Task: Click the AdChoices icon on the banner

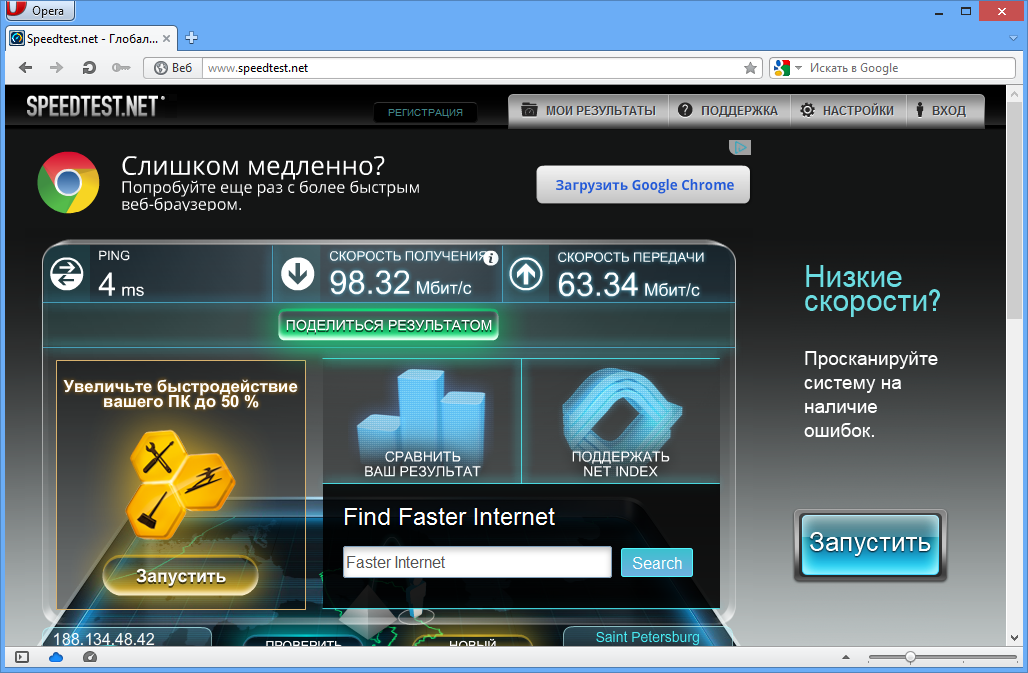Action: [740, 147]
